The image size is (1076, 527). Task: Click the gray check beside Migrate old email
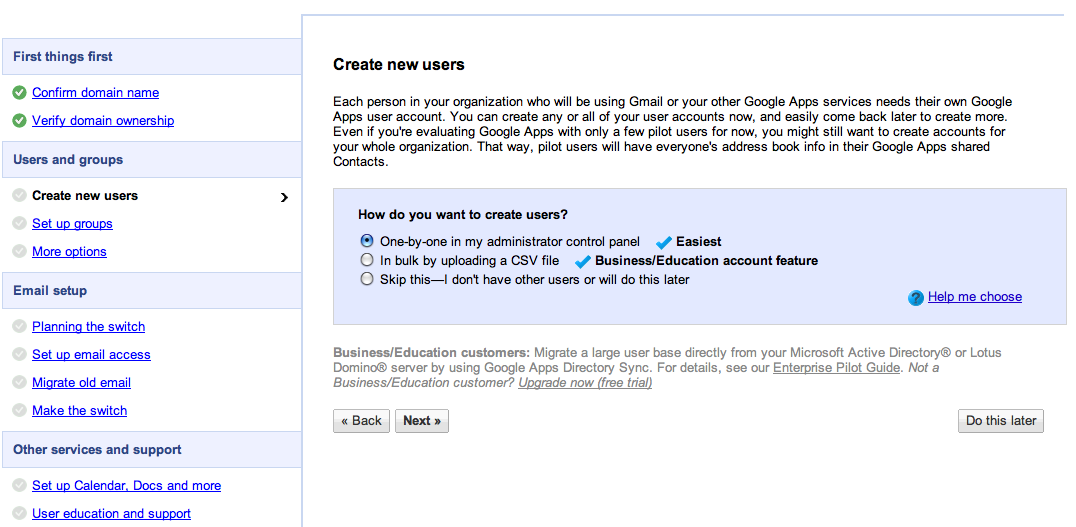pos(19,383)
